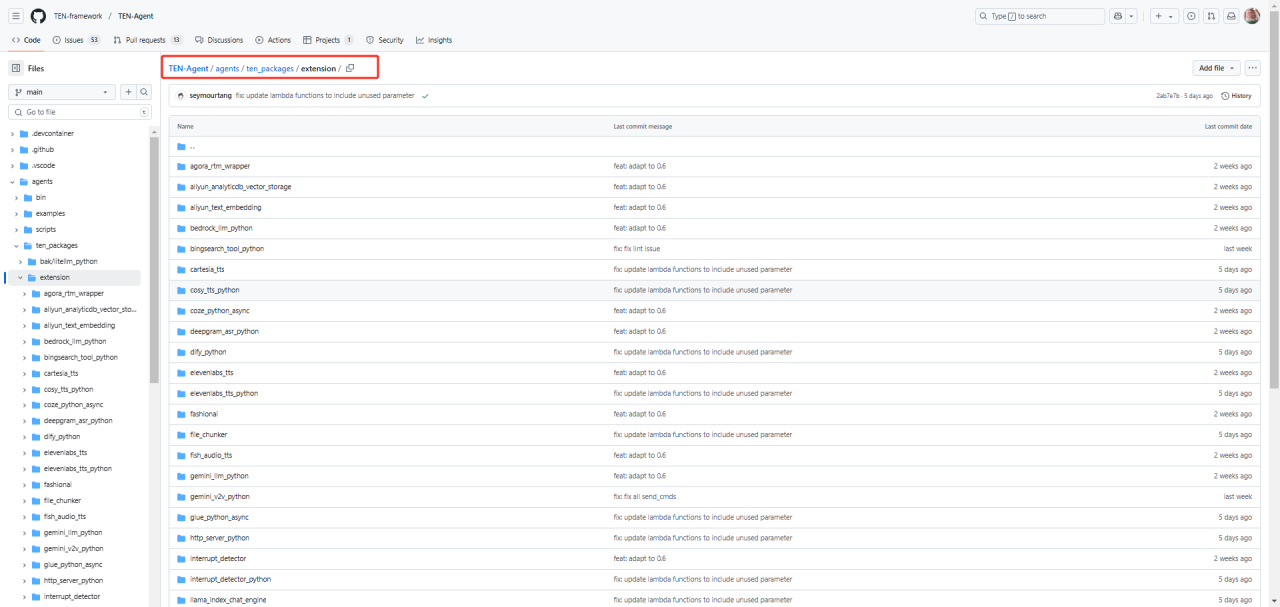Select fish_audio_tts item in sidebar tree

coord(64,516)
